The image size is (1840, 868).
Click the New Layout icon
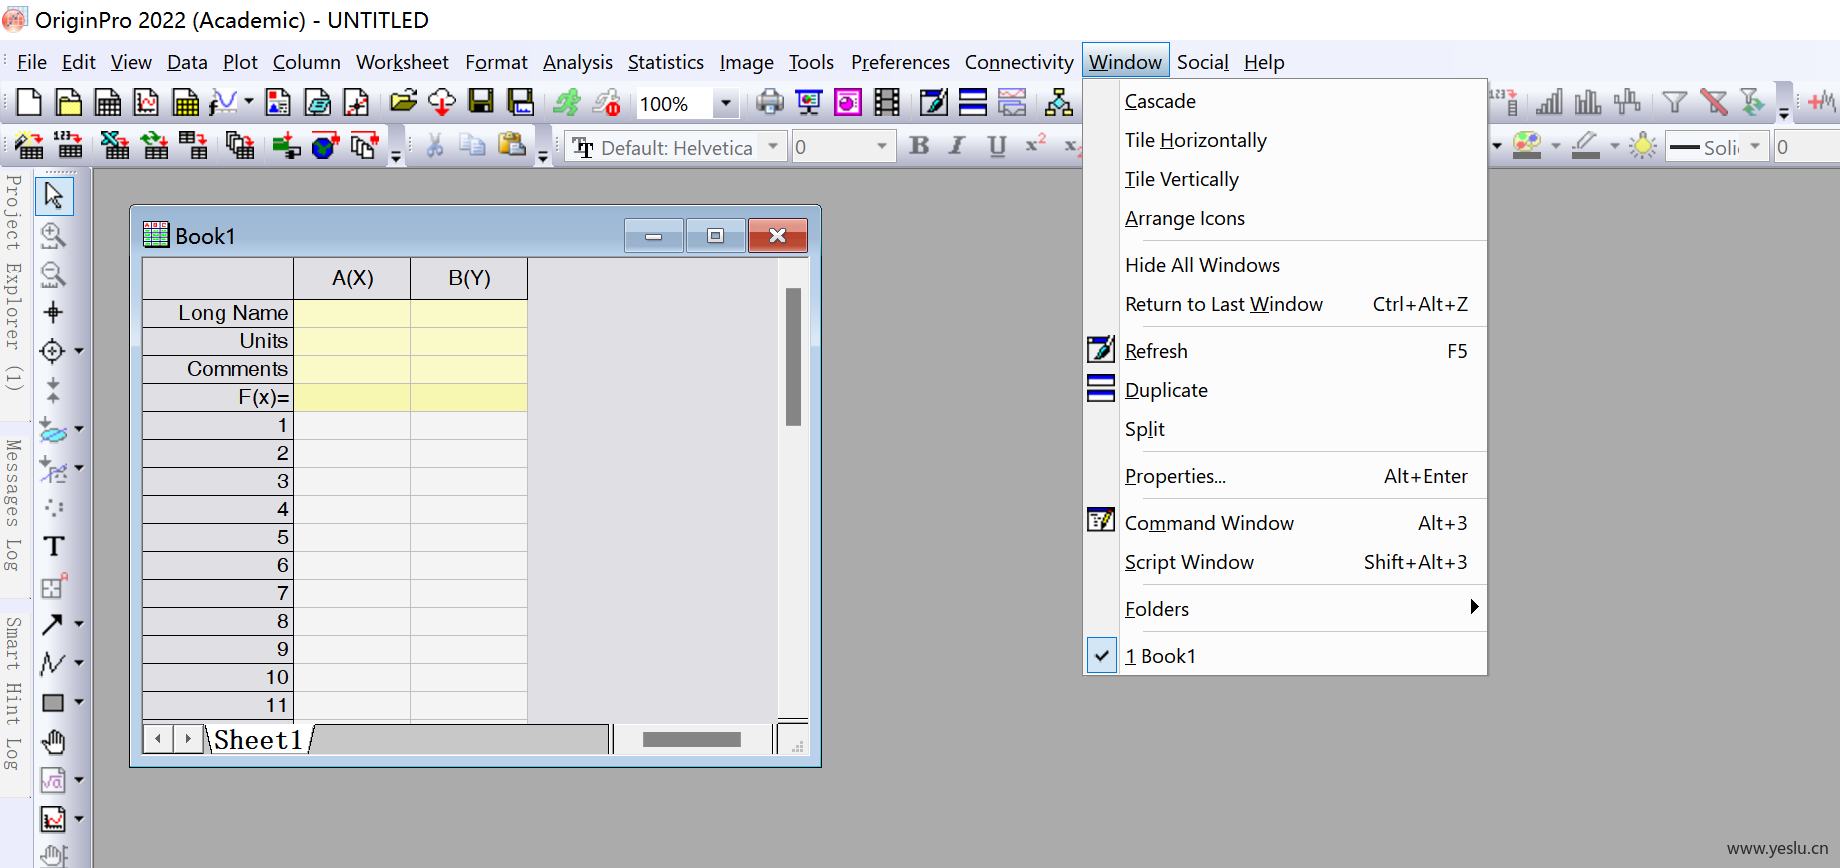tap(278, 102)
